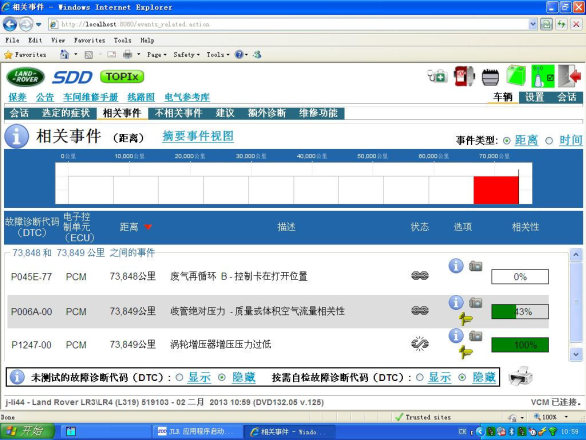The height and width of the screenshot is (440, 586).
Task: Click the printer icon at bottom right
Action: [521, 377]
